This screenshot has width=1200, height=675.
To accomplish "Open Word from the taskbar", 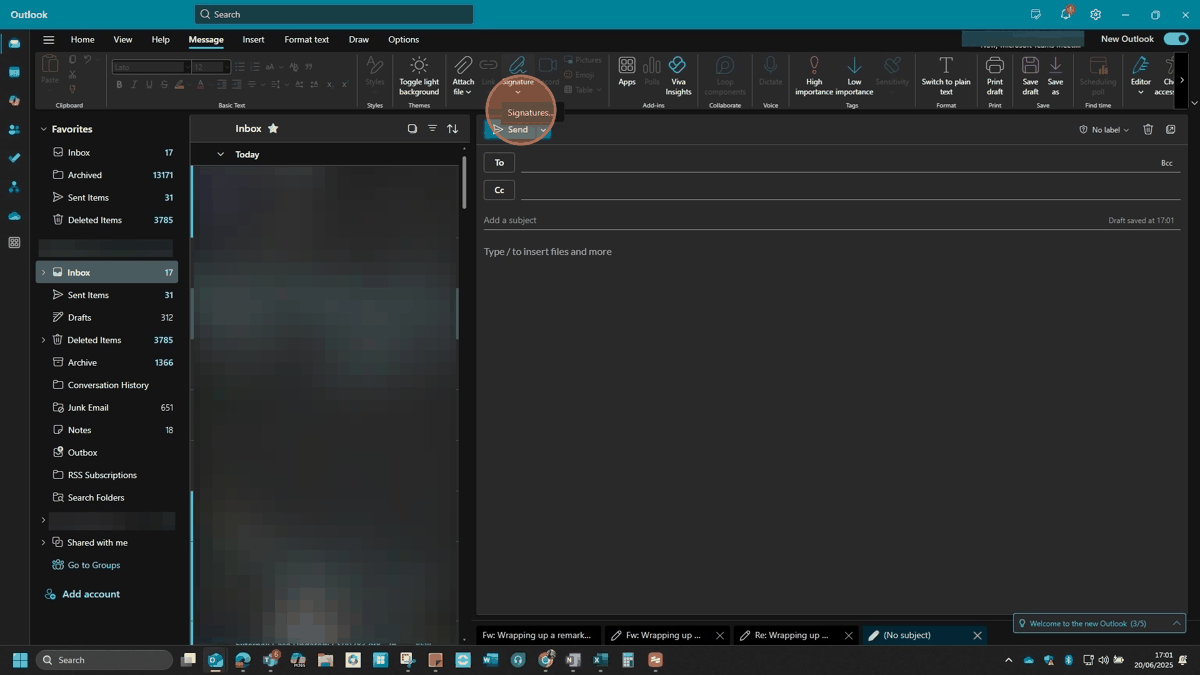I will tap(490, 660).
